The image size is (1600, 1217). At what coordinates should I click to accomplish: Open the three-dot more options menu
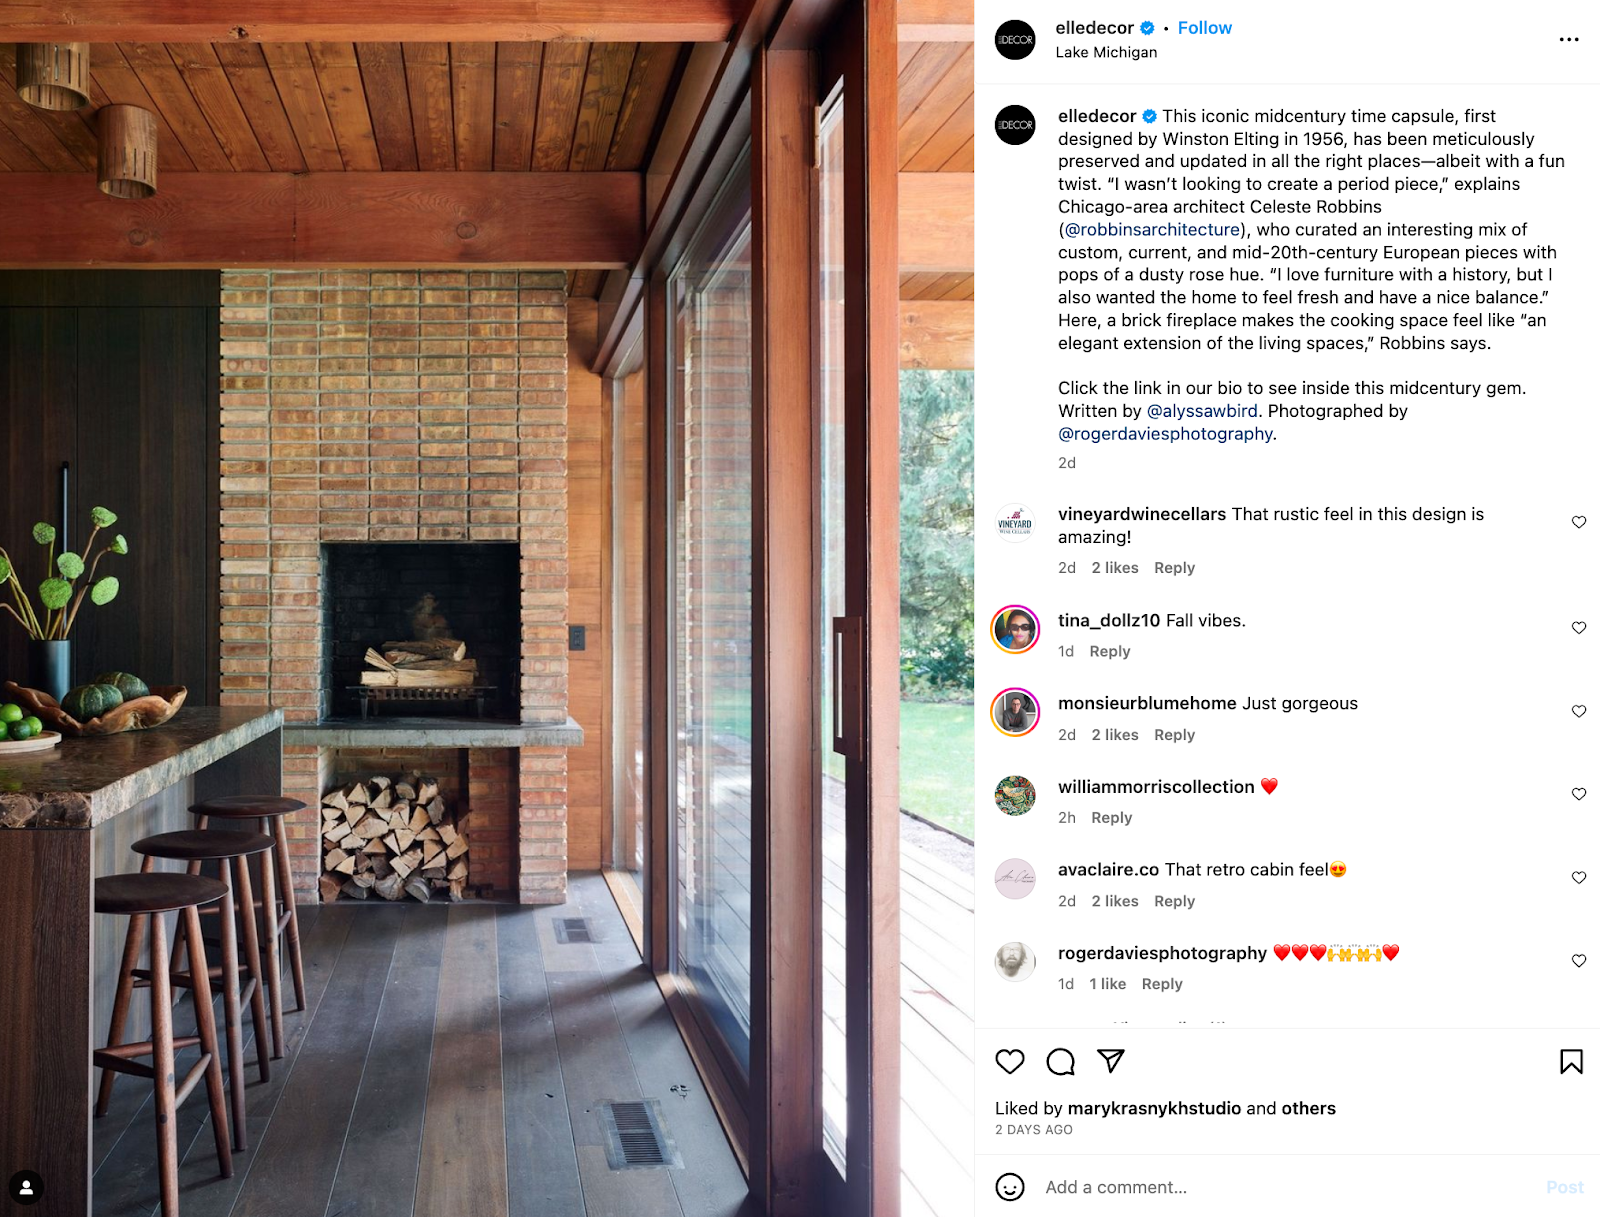coord(1569,40)
